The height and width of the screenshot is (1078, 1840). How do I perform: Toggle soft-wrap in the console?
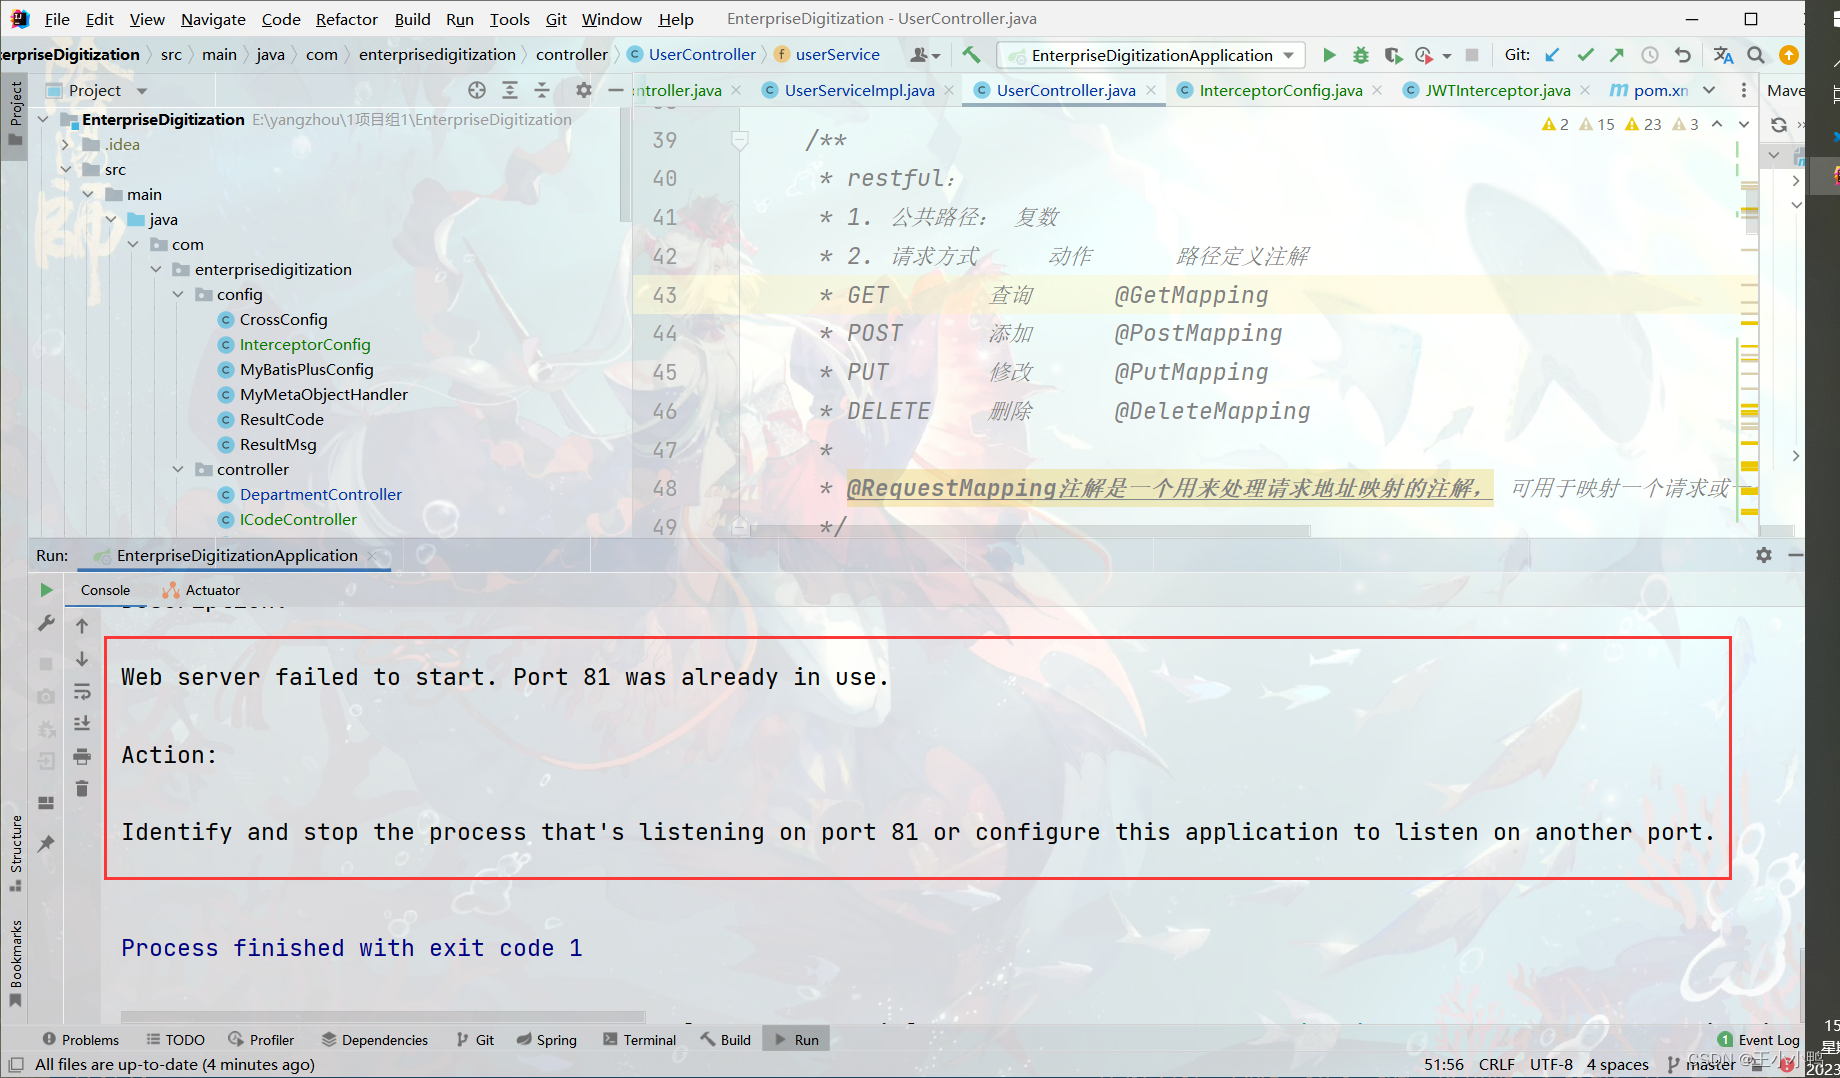82,690
